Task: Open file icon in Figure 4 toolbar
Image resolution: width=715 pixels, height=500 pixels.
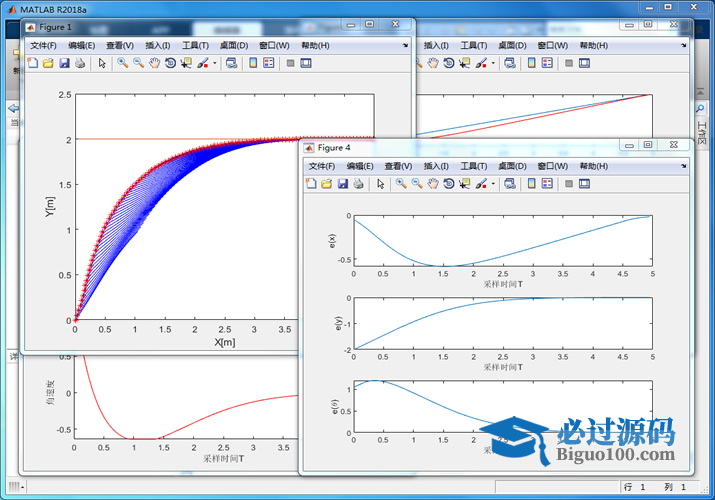Action: tap(326, 184)
